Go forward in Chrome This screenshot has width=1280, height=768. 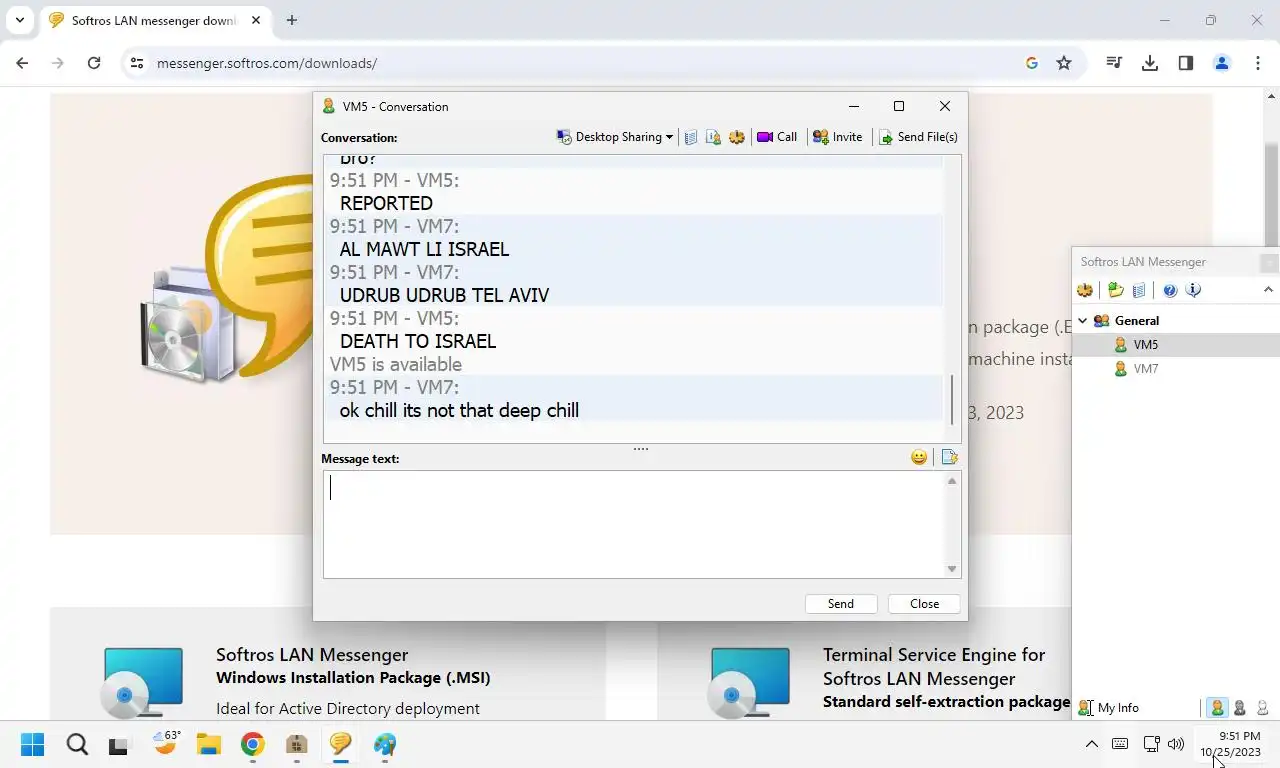pos(58,63)
